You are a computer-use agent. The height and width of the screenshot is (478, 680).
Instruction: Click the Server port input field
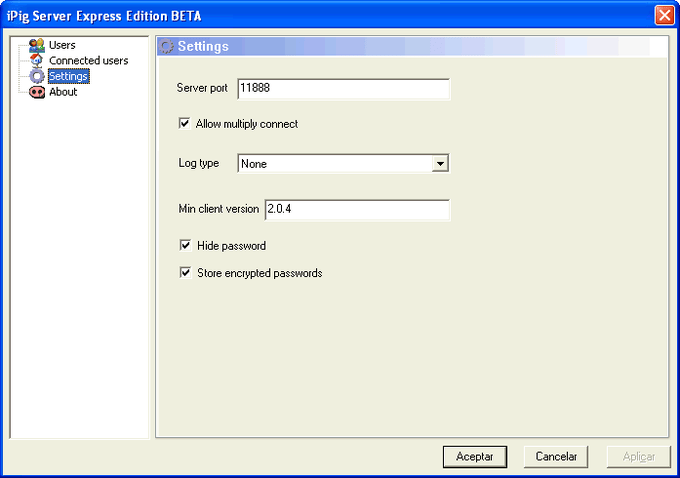[x=344, y=89]
